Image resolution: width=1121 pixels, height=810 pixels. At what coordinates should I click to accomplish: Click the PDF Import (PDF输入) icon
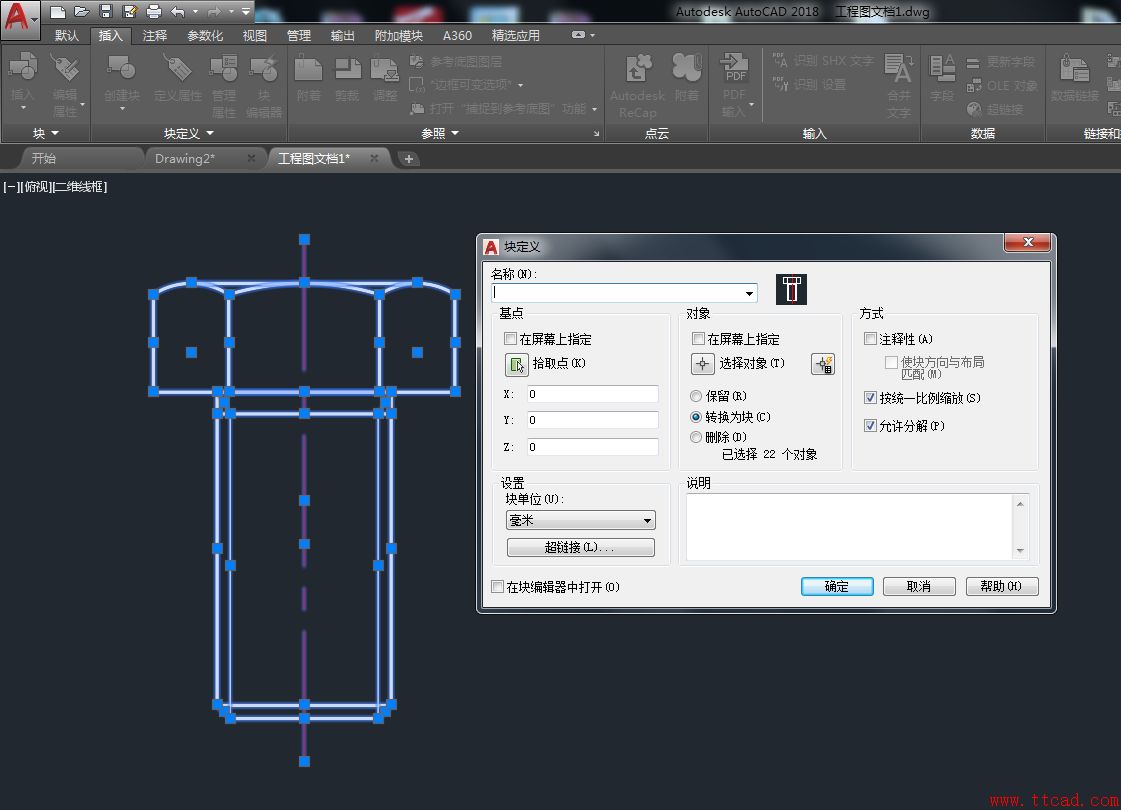tap(734, 69)
